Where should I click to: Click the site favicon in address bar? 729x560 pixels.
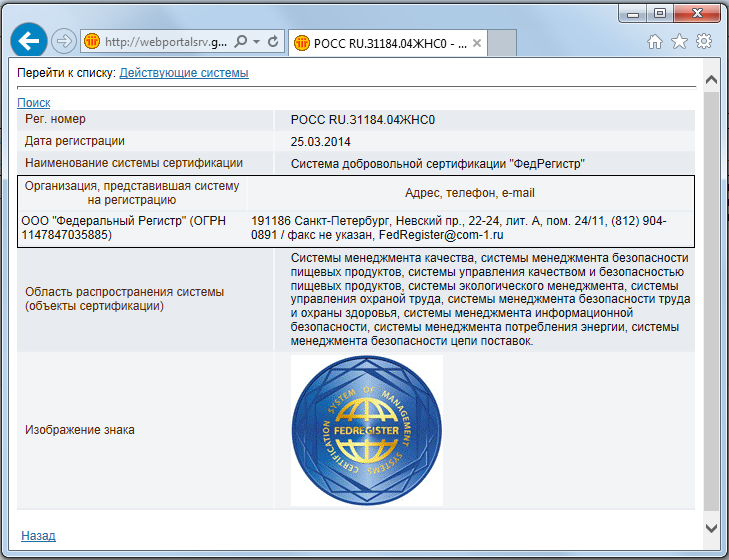pos(92,42)
